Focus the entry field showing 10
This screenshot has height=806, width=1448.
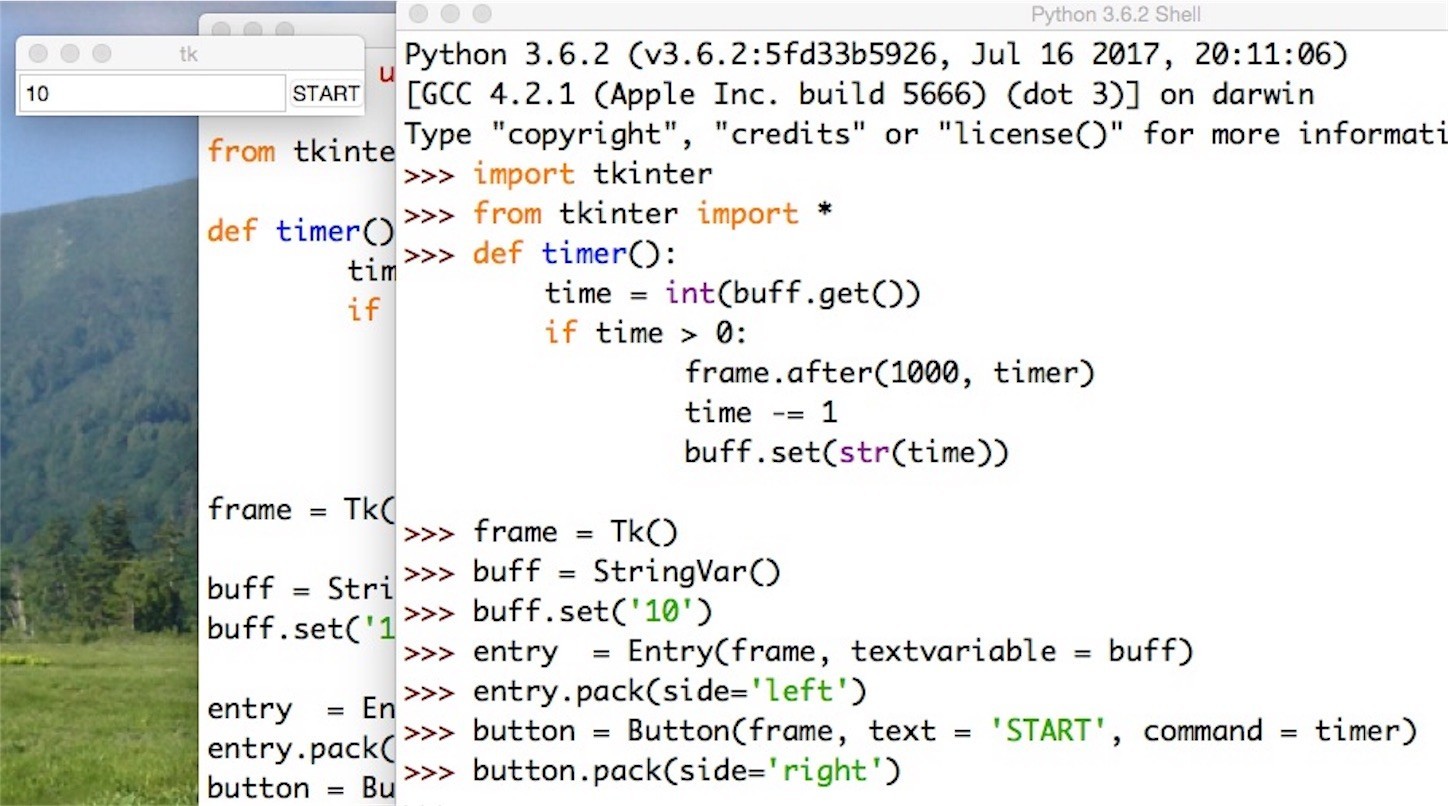click(152, 94)
